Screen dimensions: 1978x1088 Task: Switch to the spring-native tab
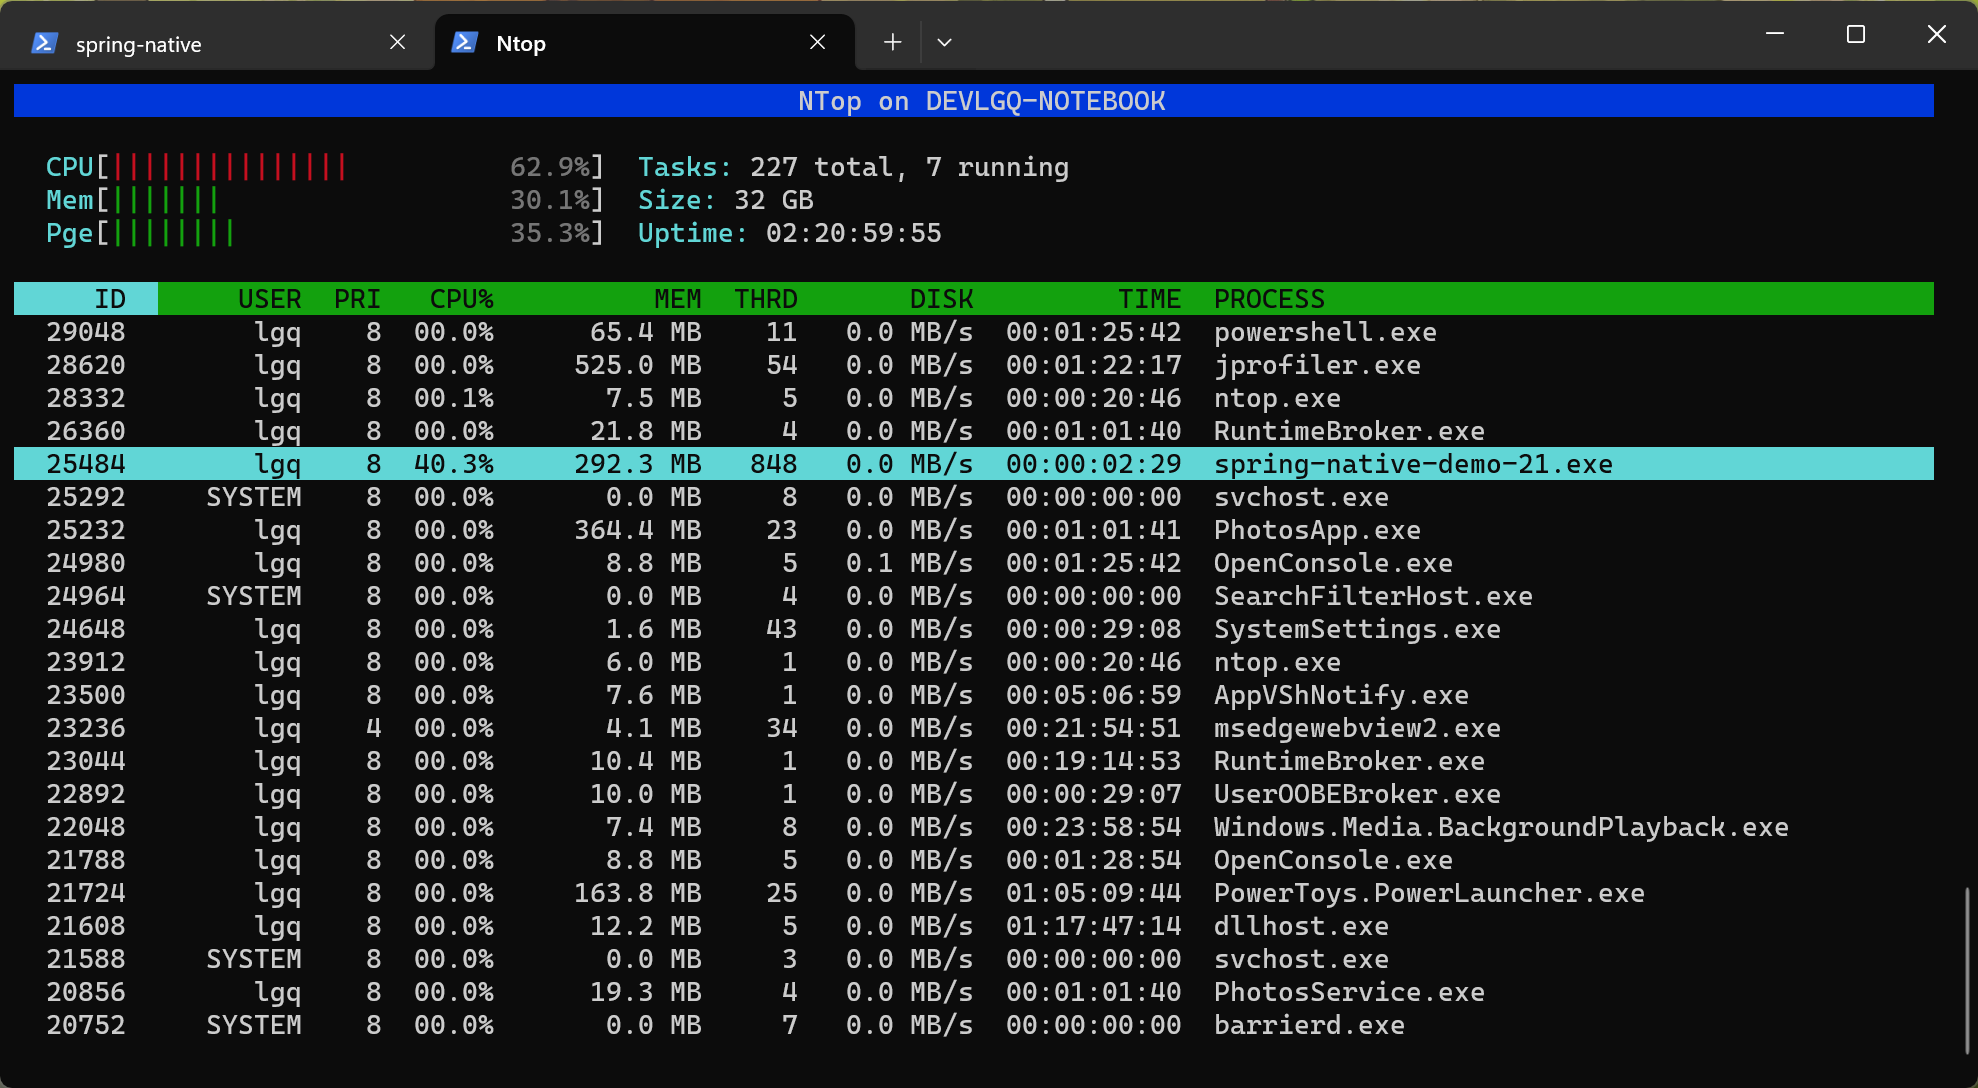(218, 43)
